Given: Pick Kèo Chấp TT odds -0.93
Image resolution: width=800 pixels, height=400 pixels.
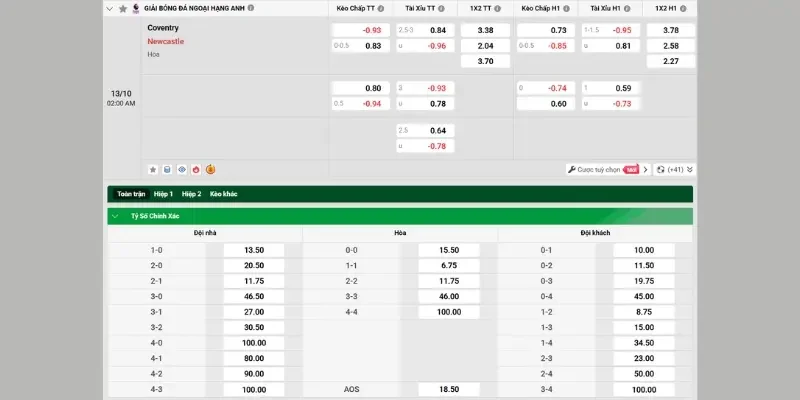Looking at the screenshot, I should [x=361, y=30].
